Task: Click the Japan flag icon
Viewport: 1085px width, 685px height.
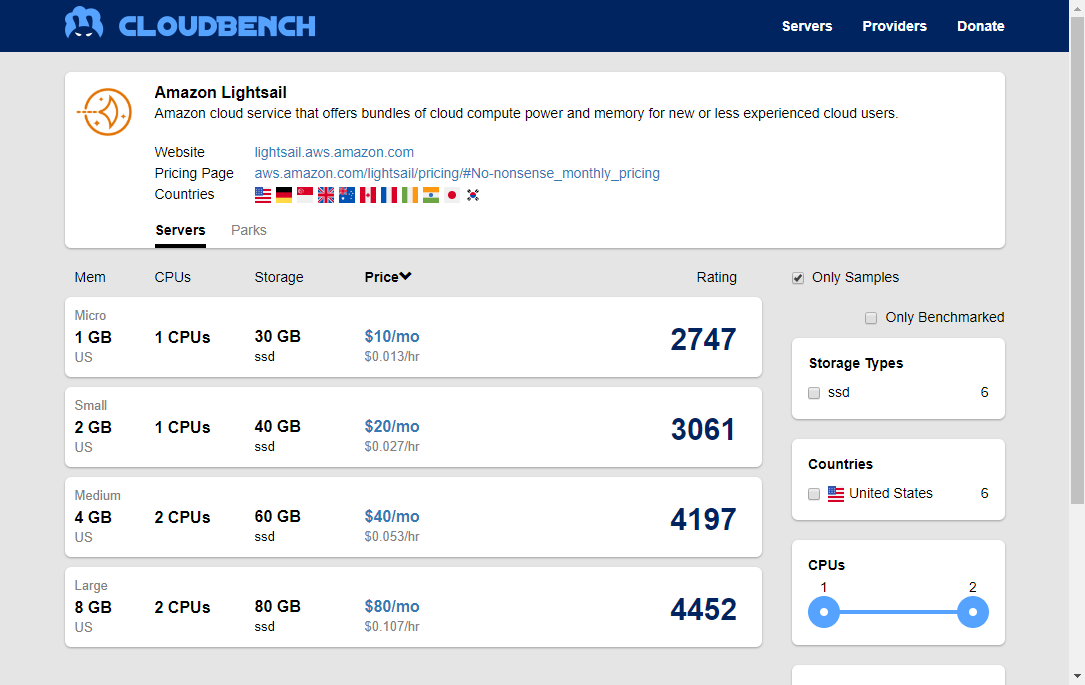Action: 452,195
